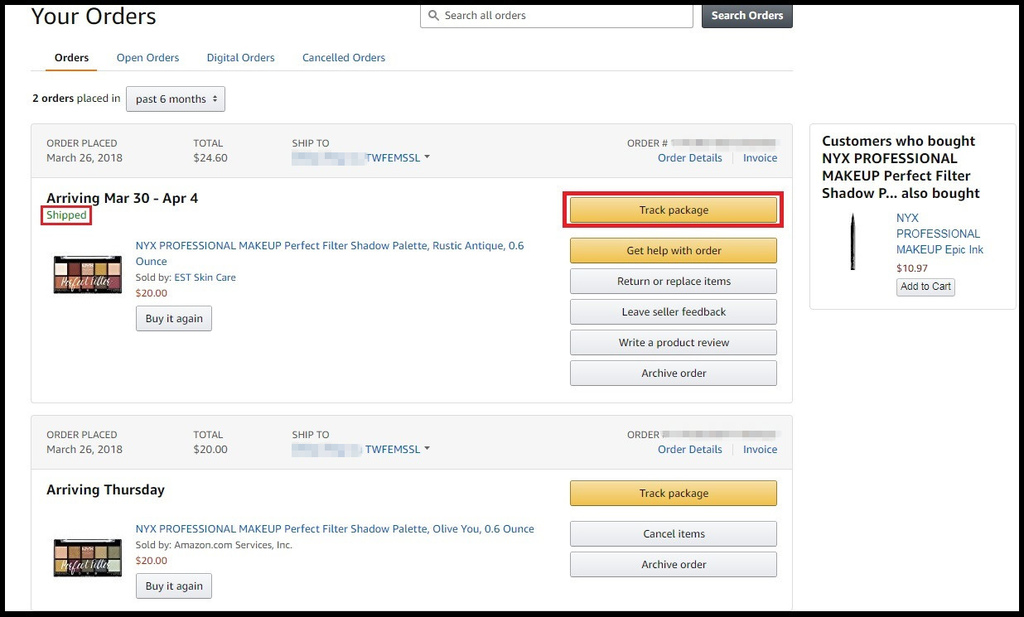Screen dimensions: 1024x617
Task: Add NYX Epic Ink to cart
Action: coord(925,287)
